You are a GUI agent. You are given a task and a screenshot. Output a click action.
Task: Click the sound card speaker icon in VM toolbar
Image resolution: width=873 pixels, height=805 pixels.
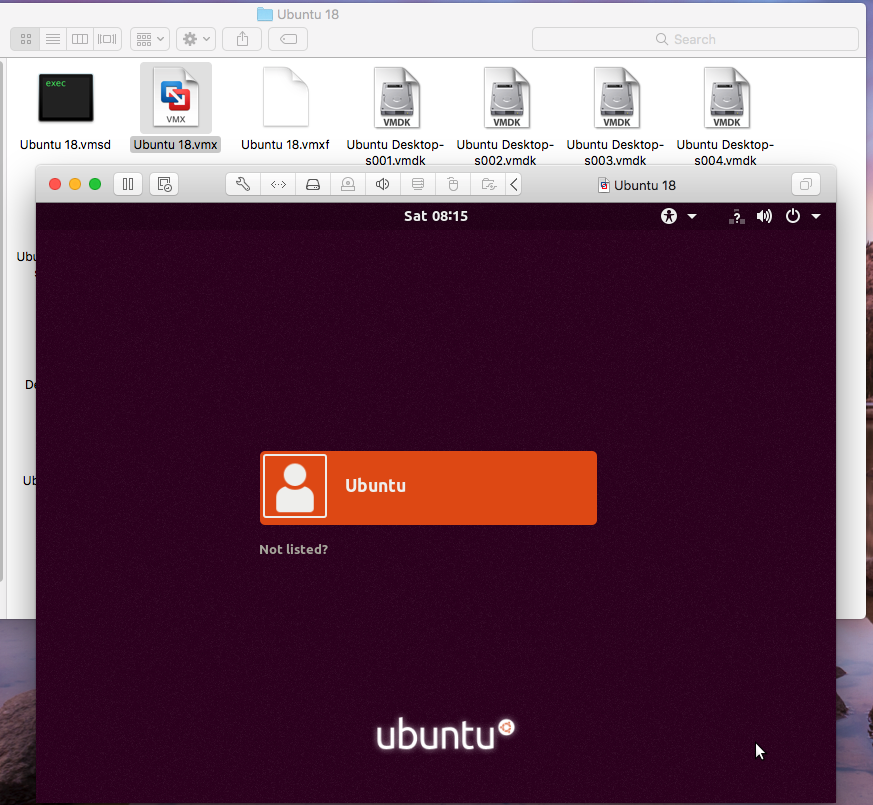tap(382, 184)
